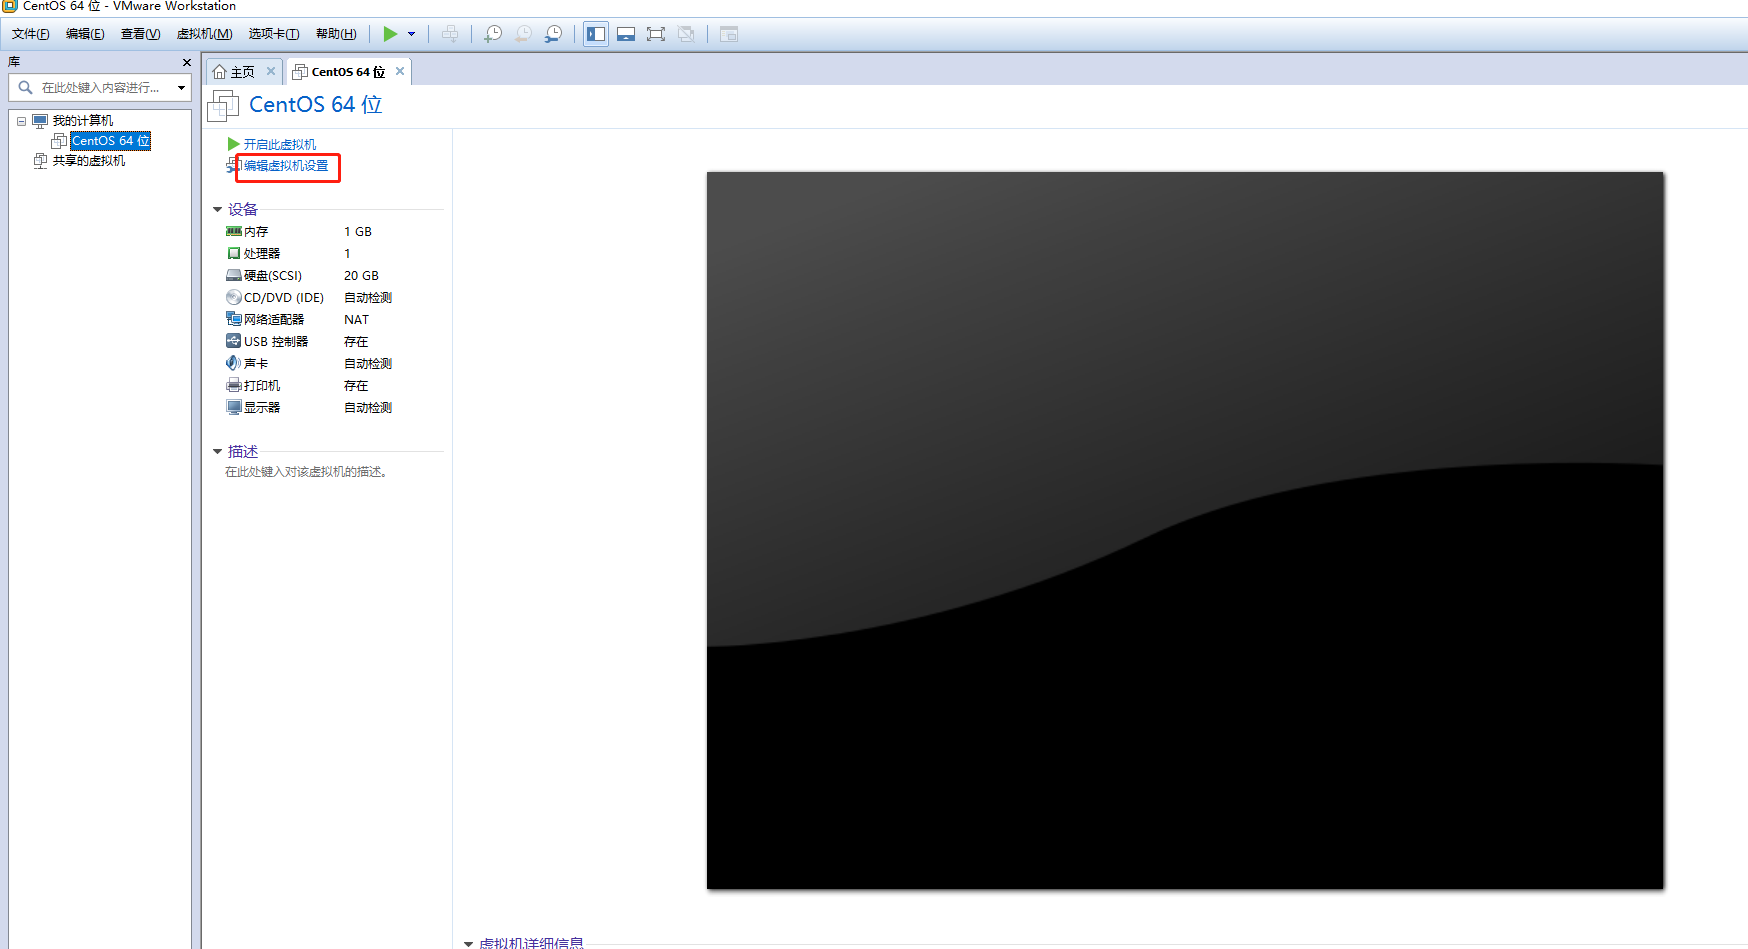Switch to the CentOS 64 位 tab
This screenshot has width=1748, height=949.
348,72
